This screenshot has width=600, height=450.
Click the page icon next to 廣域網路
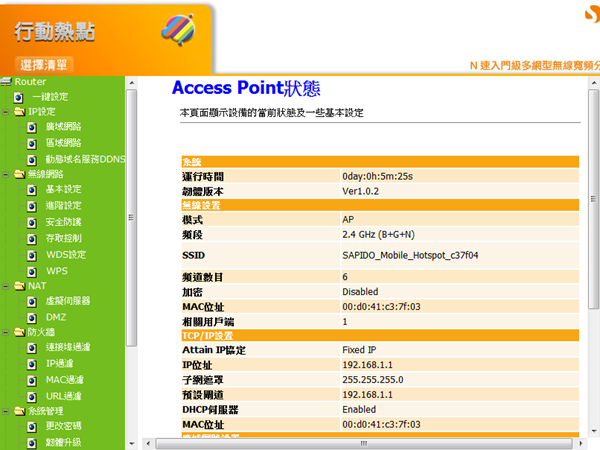[32, 127]
